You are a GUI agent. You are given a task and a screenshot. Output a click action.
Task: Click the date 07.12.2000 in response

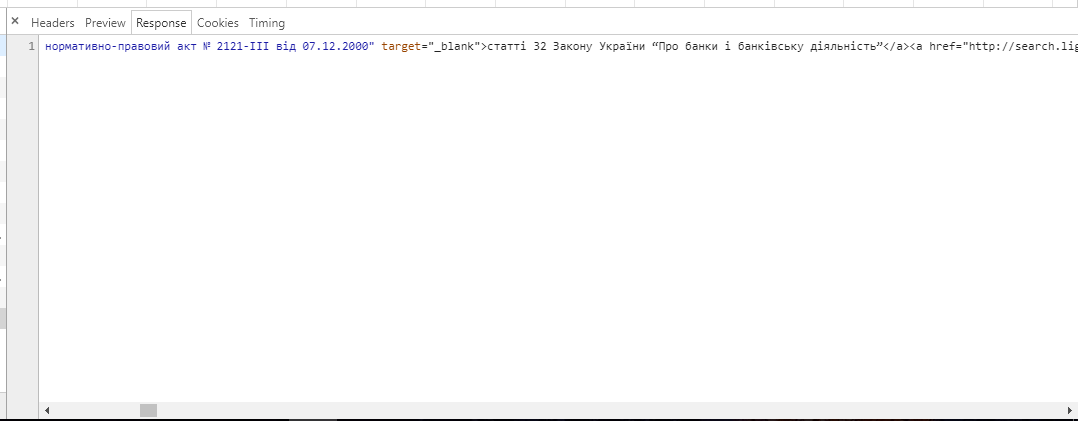click(335, 47)
